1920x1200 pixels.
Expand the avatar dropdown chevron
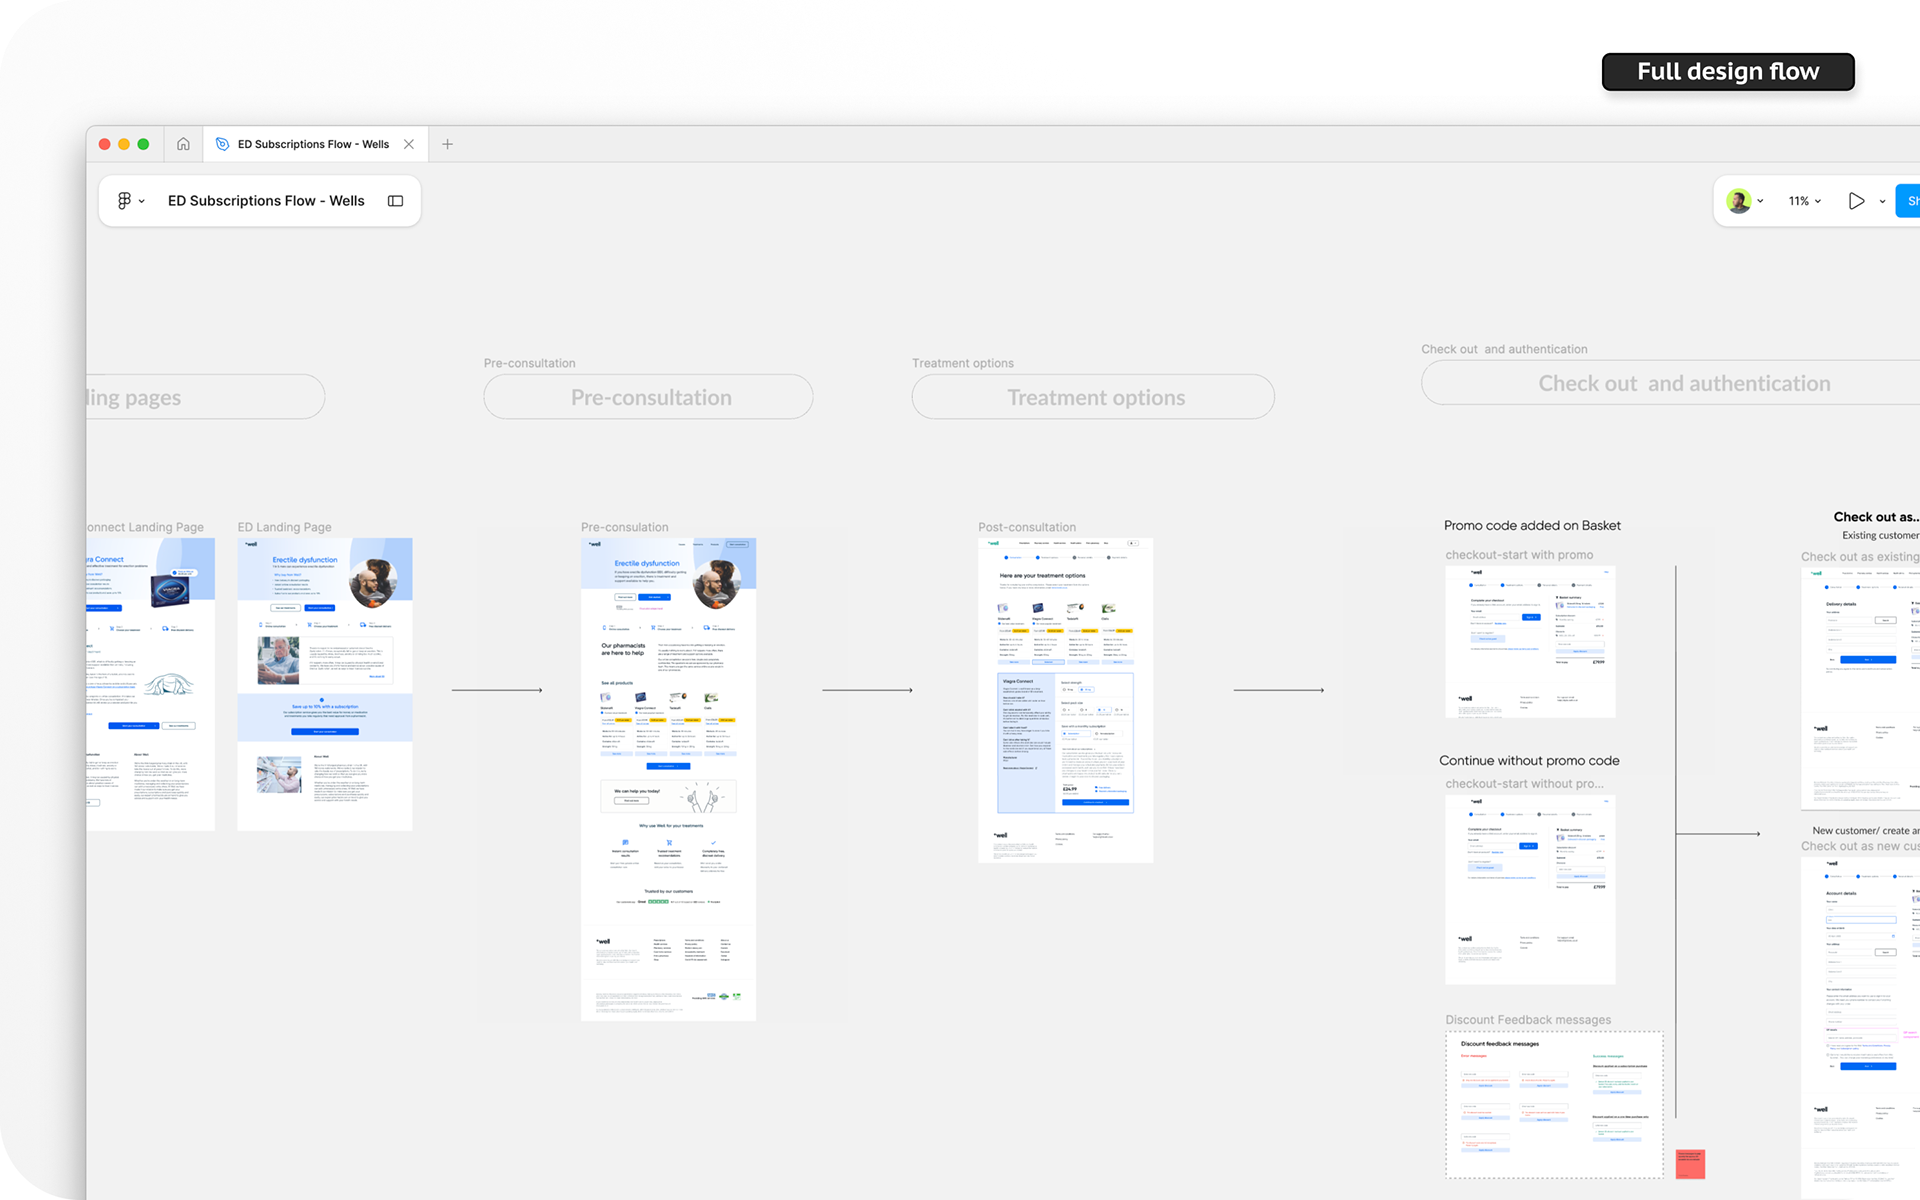1760,202
